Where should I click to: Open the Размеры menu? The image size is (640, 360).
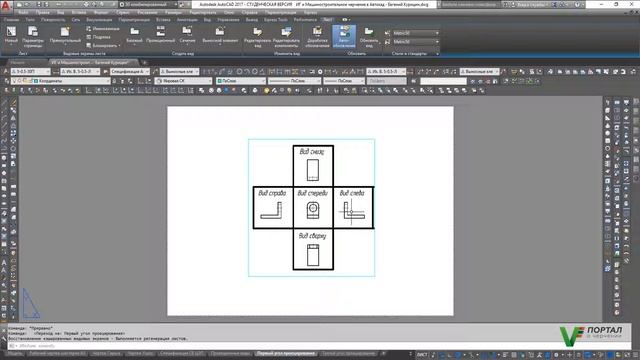(x=174, y=13)
